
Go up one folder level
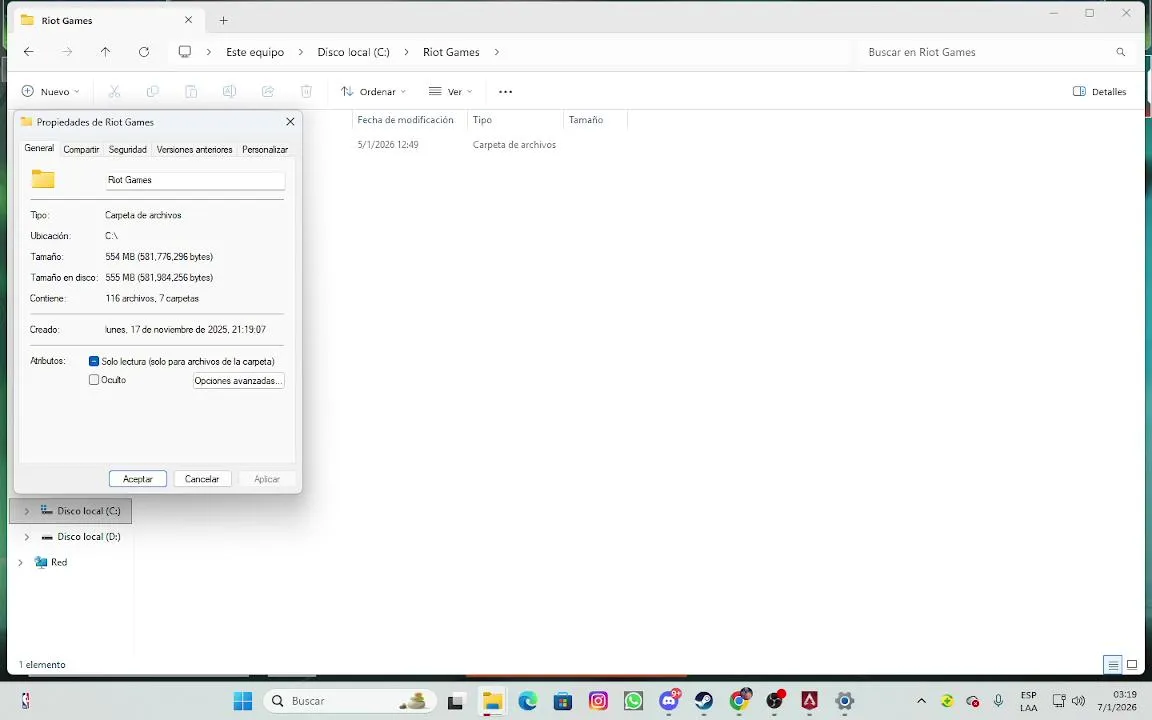coord(105,51)
